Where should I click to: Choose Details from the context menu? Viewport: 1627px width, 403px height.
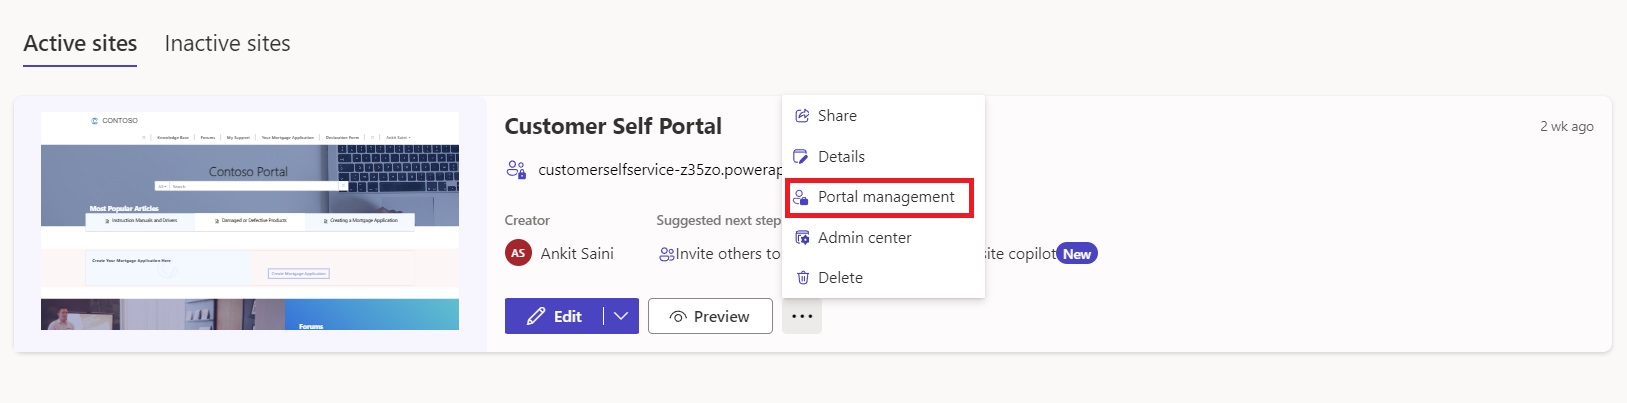pos(841,157)
